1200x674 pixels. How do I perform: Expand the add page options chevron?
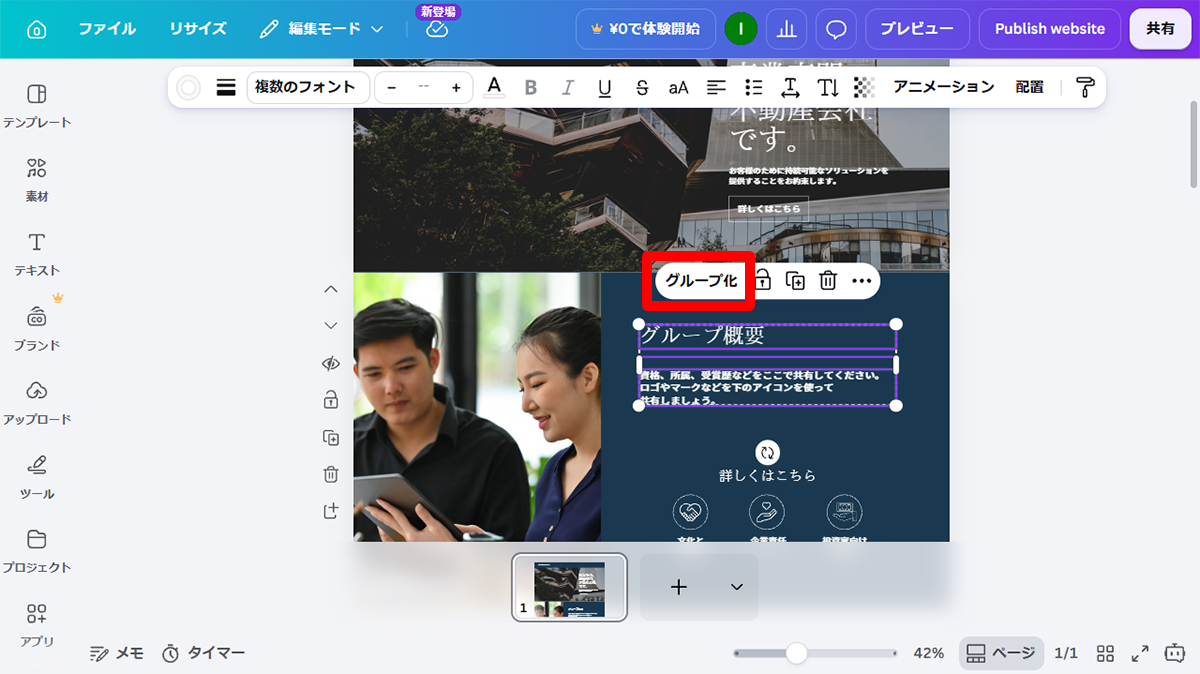click(x=737, y=587)
